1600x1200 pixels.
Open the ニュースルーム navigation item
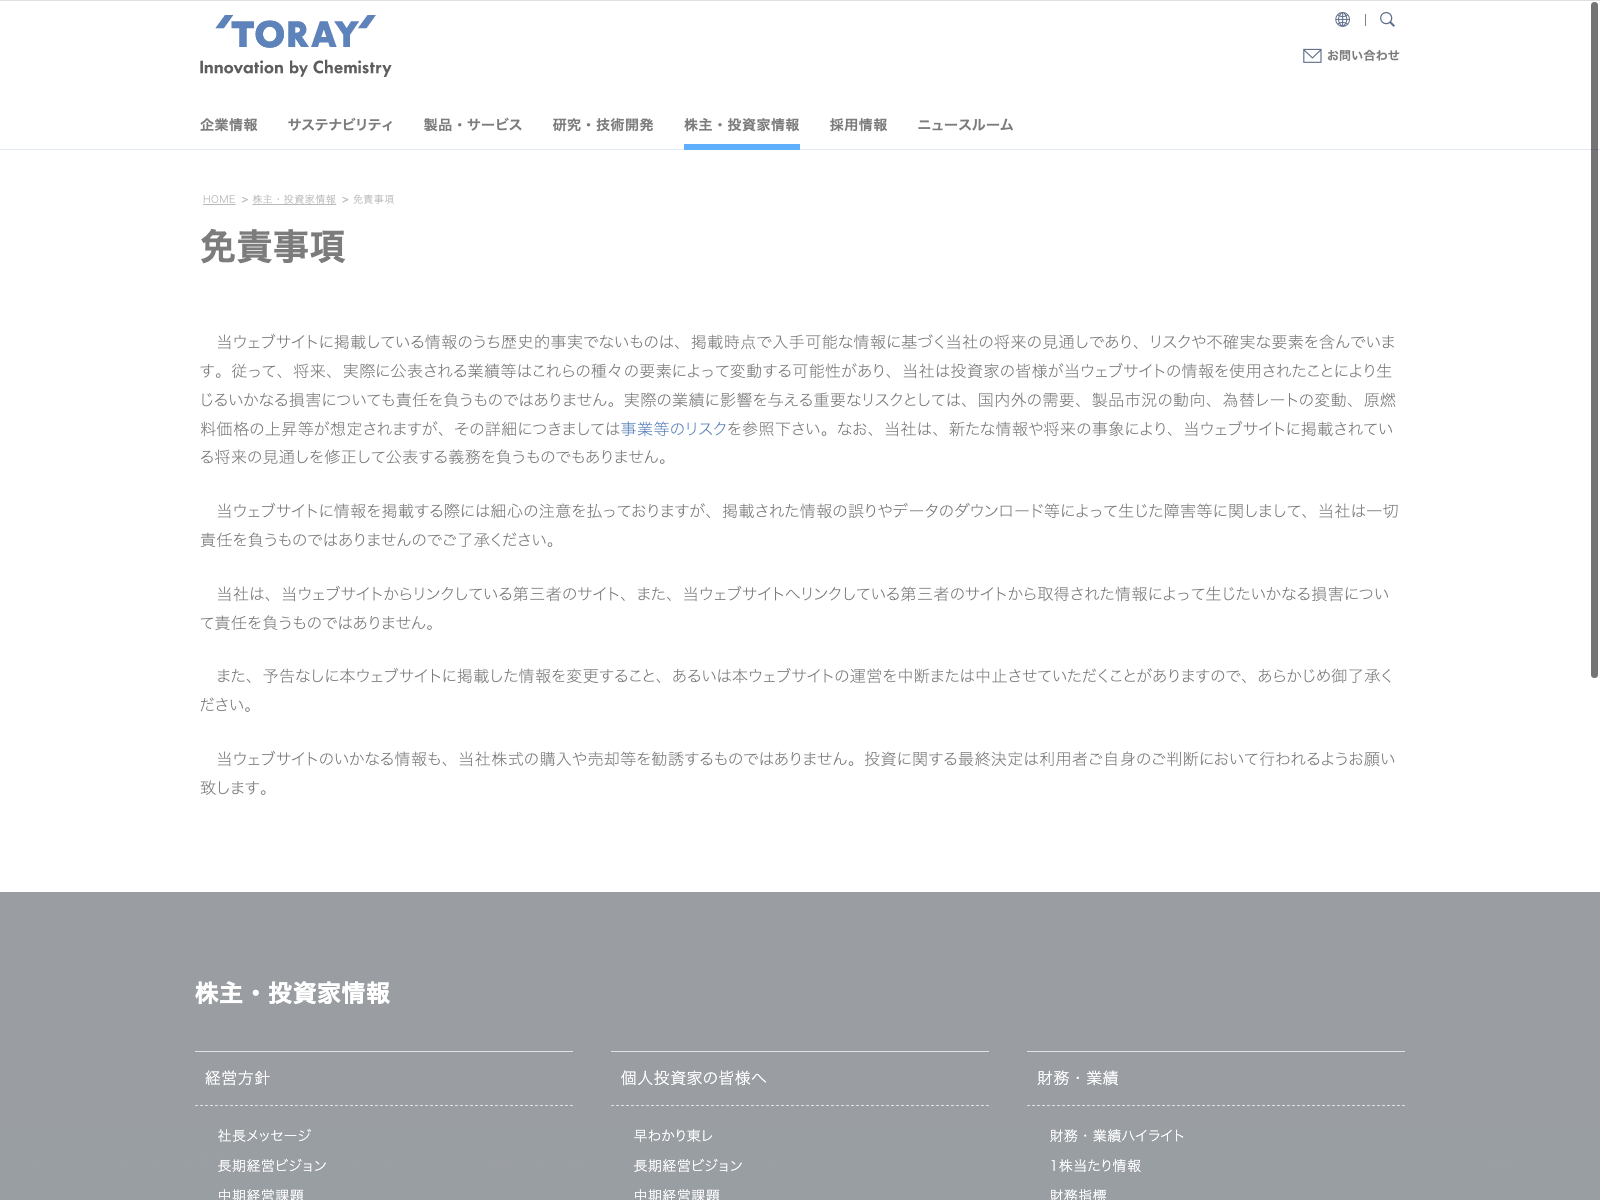click(965, 125)
